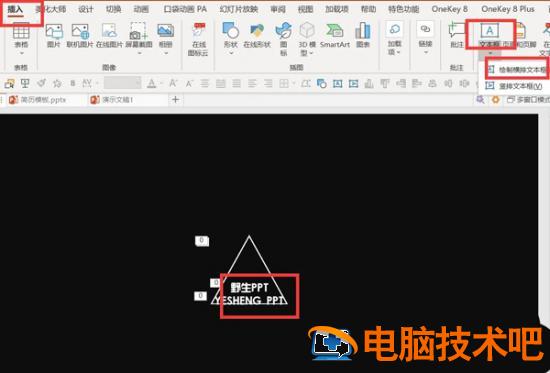Click the presentation screen quick toolbar icon
Viewport: 550px width, 373px height.
[x=25, y=84]
